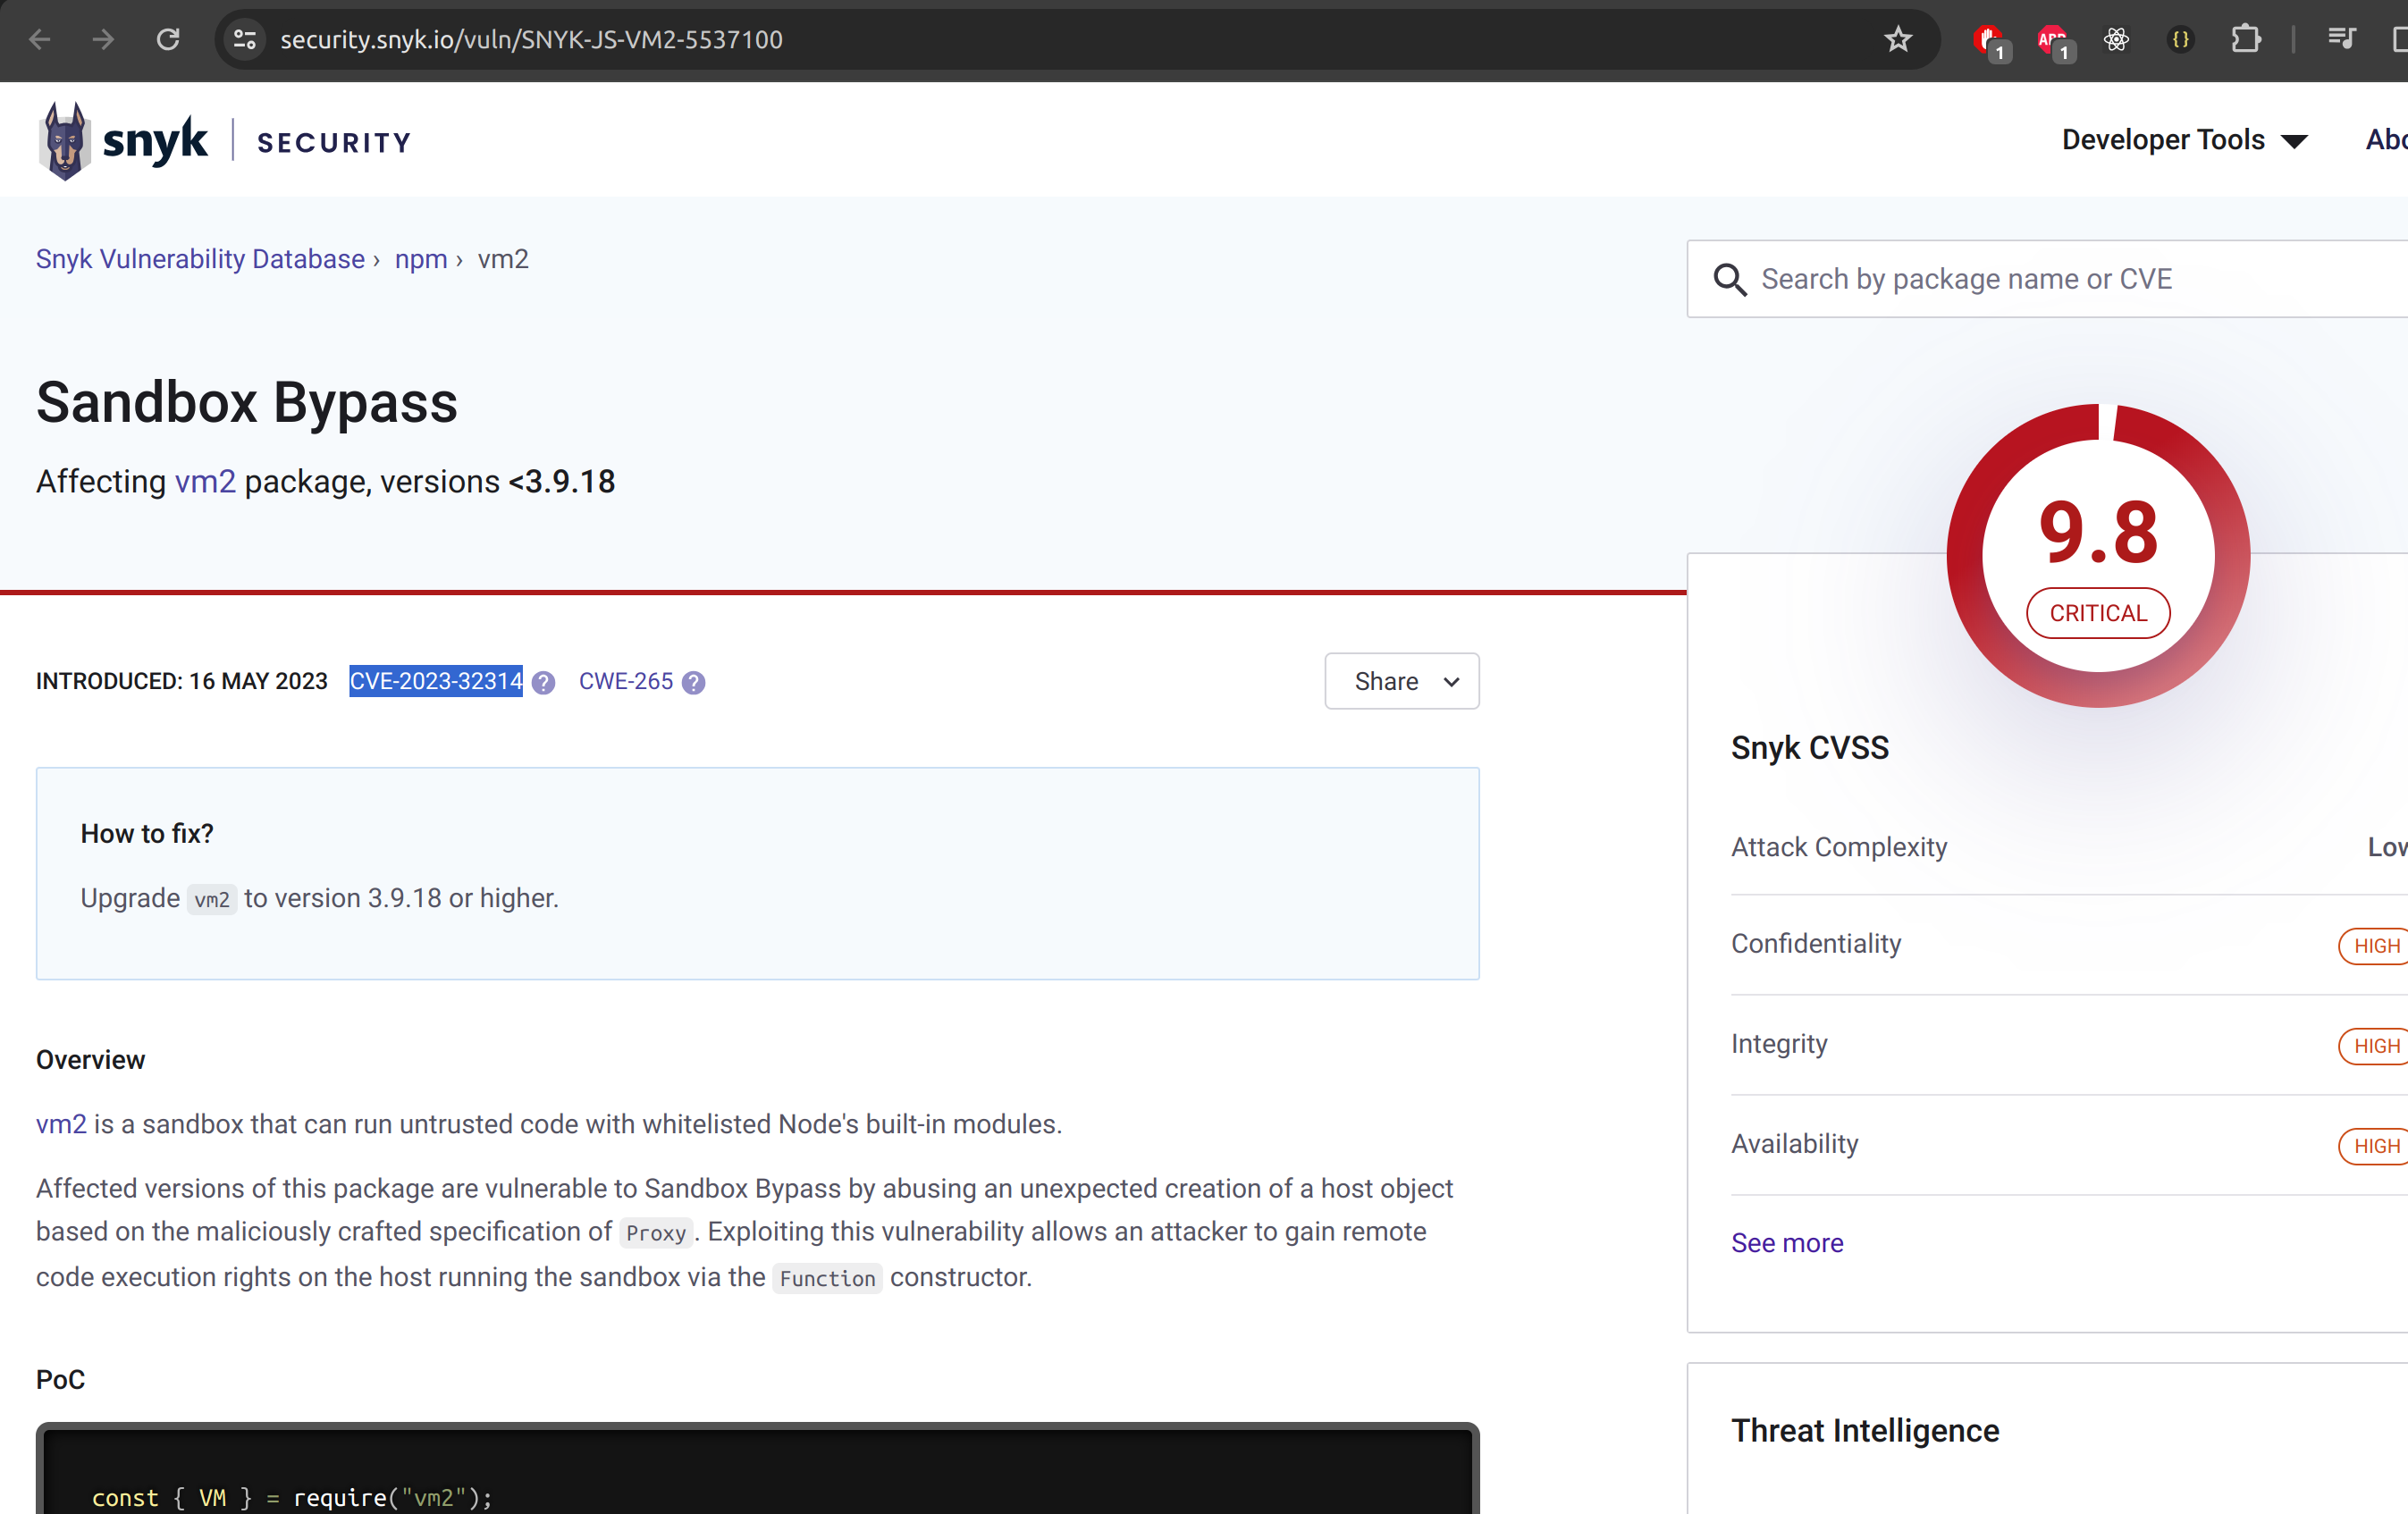Open the browser extensions puzzle icon
Viewport: 2408px width, 1514px height.
[x=2245, y=40]
